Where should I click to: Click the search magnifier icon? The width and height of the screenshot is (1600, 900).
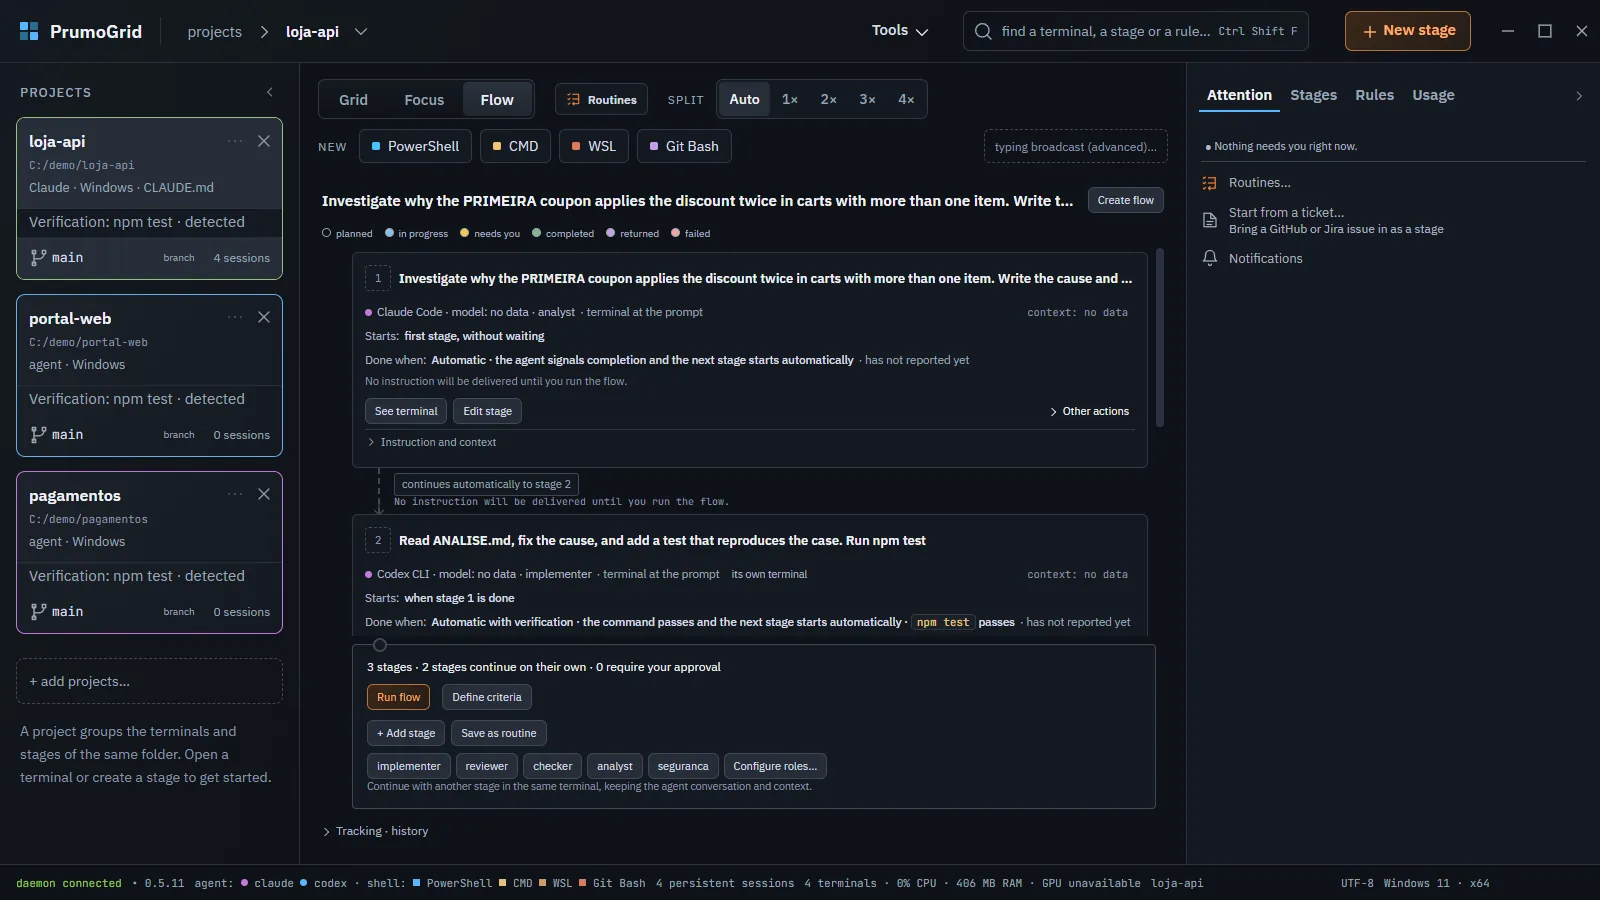983,31
